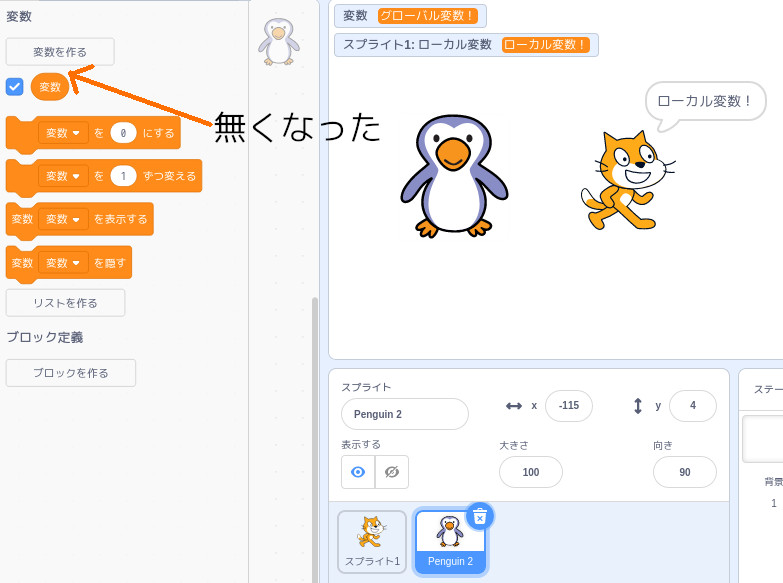This screenshot has width=783, height=583.
Task: Click the block palette scrollbar
Action: point(315,440)
